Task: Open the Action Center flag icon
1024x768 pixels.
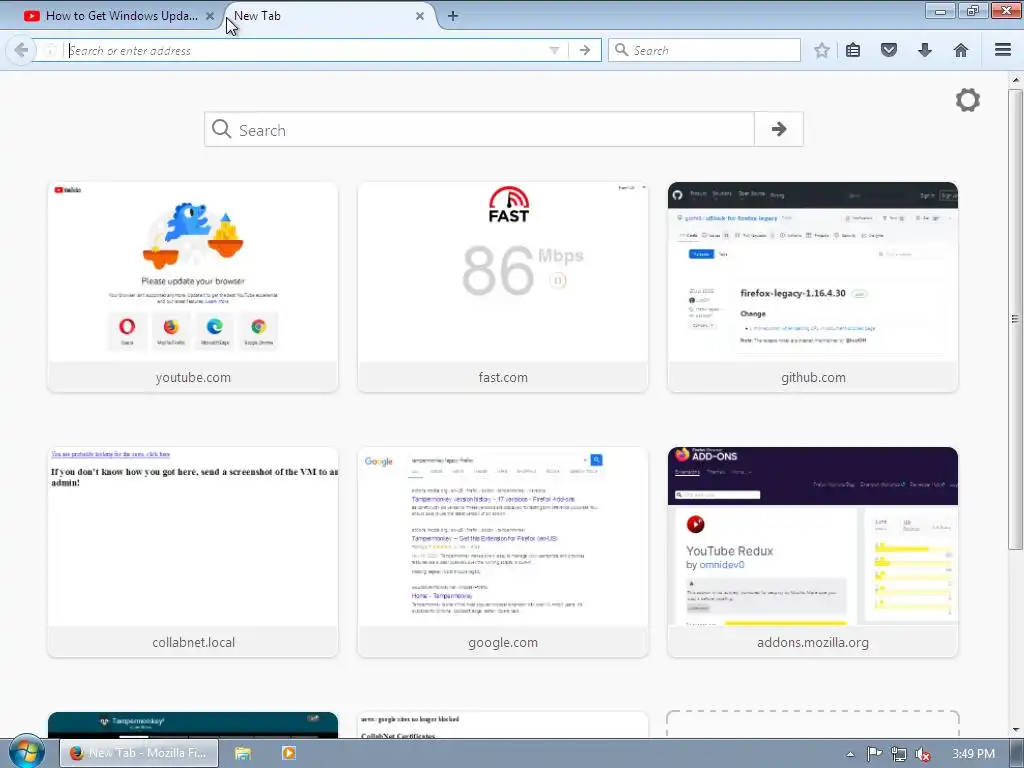Action: click(x=874, y=754)
